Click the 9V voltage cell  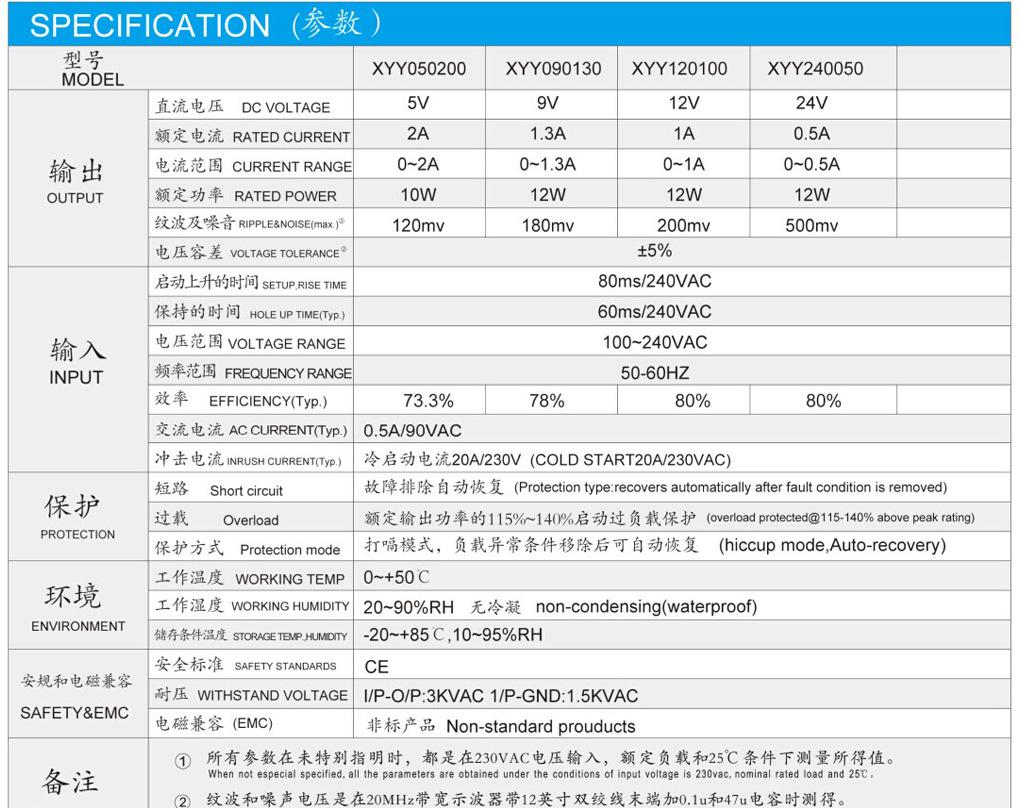coord(548,103)
